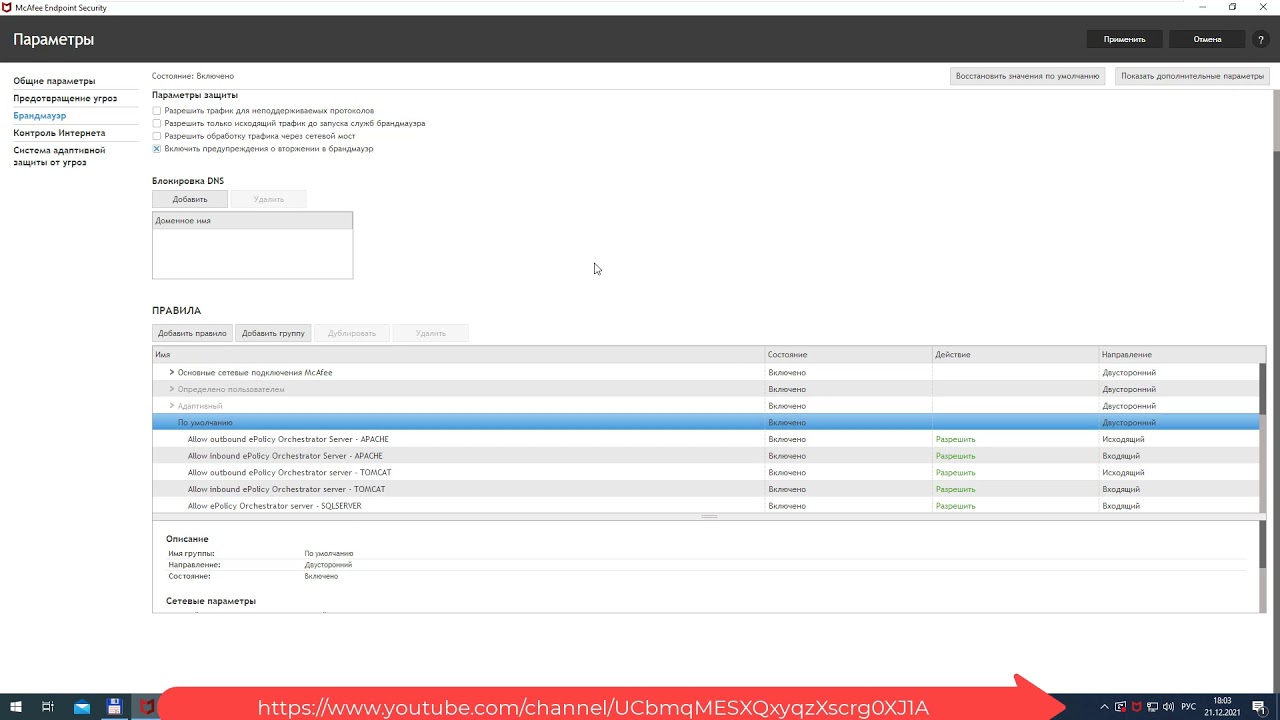Image resolution: width=1280 pixels, height=720 pixels.
Task: Open the network status tray icon
Action: tap(1153, 707)
